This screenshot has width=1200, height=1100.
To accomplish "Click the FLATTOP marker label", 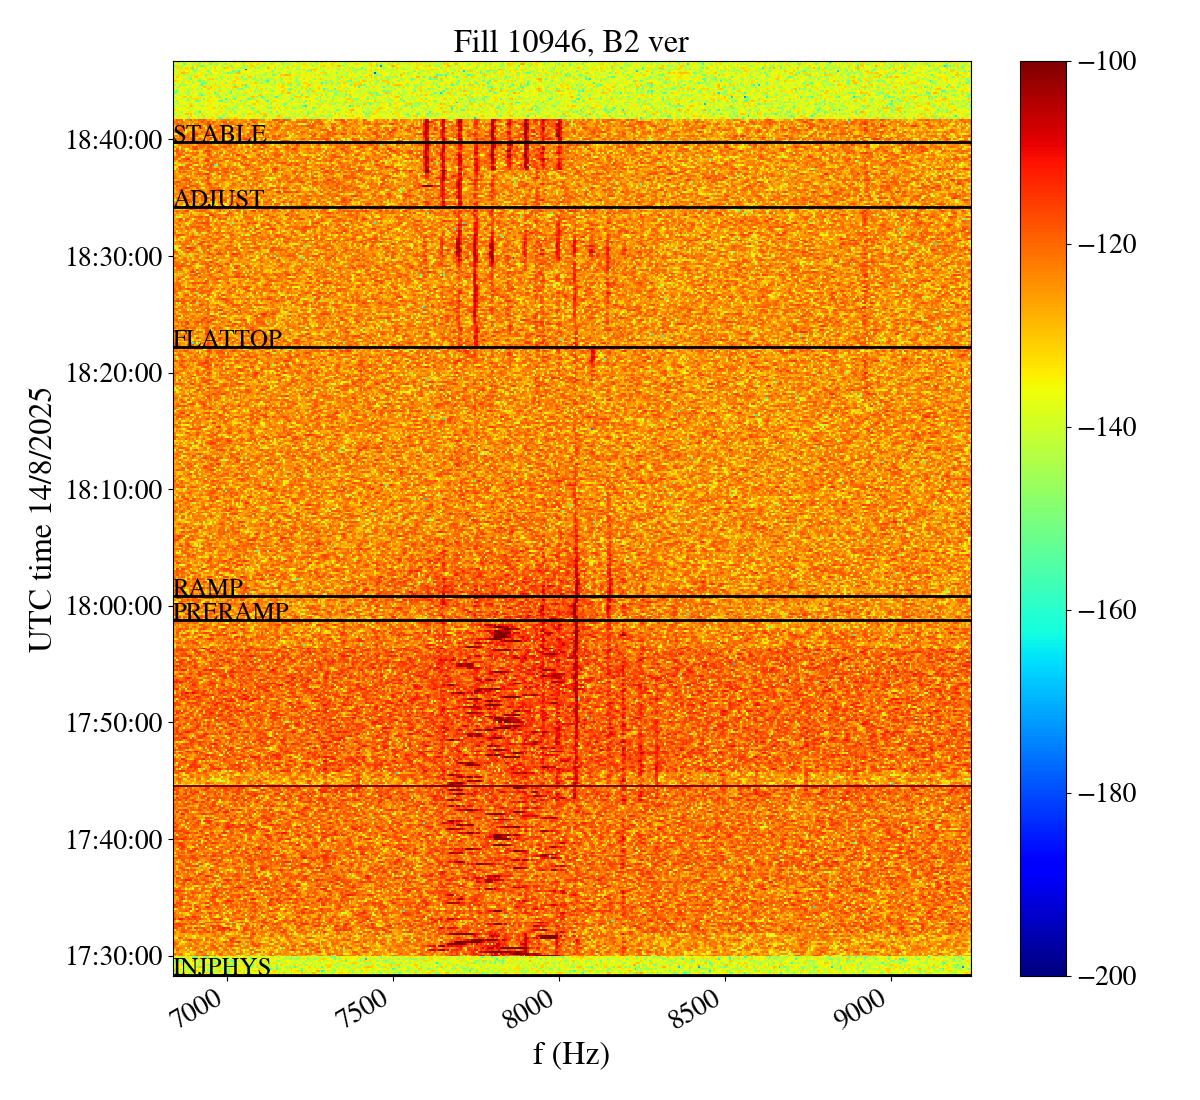I will click(x=228, y=339).
